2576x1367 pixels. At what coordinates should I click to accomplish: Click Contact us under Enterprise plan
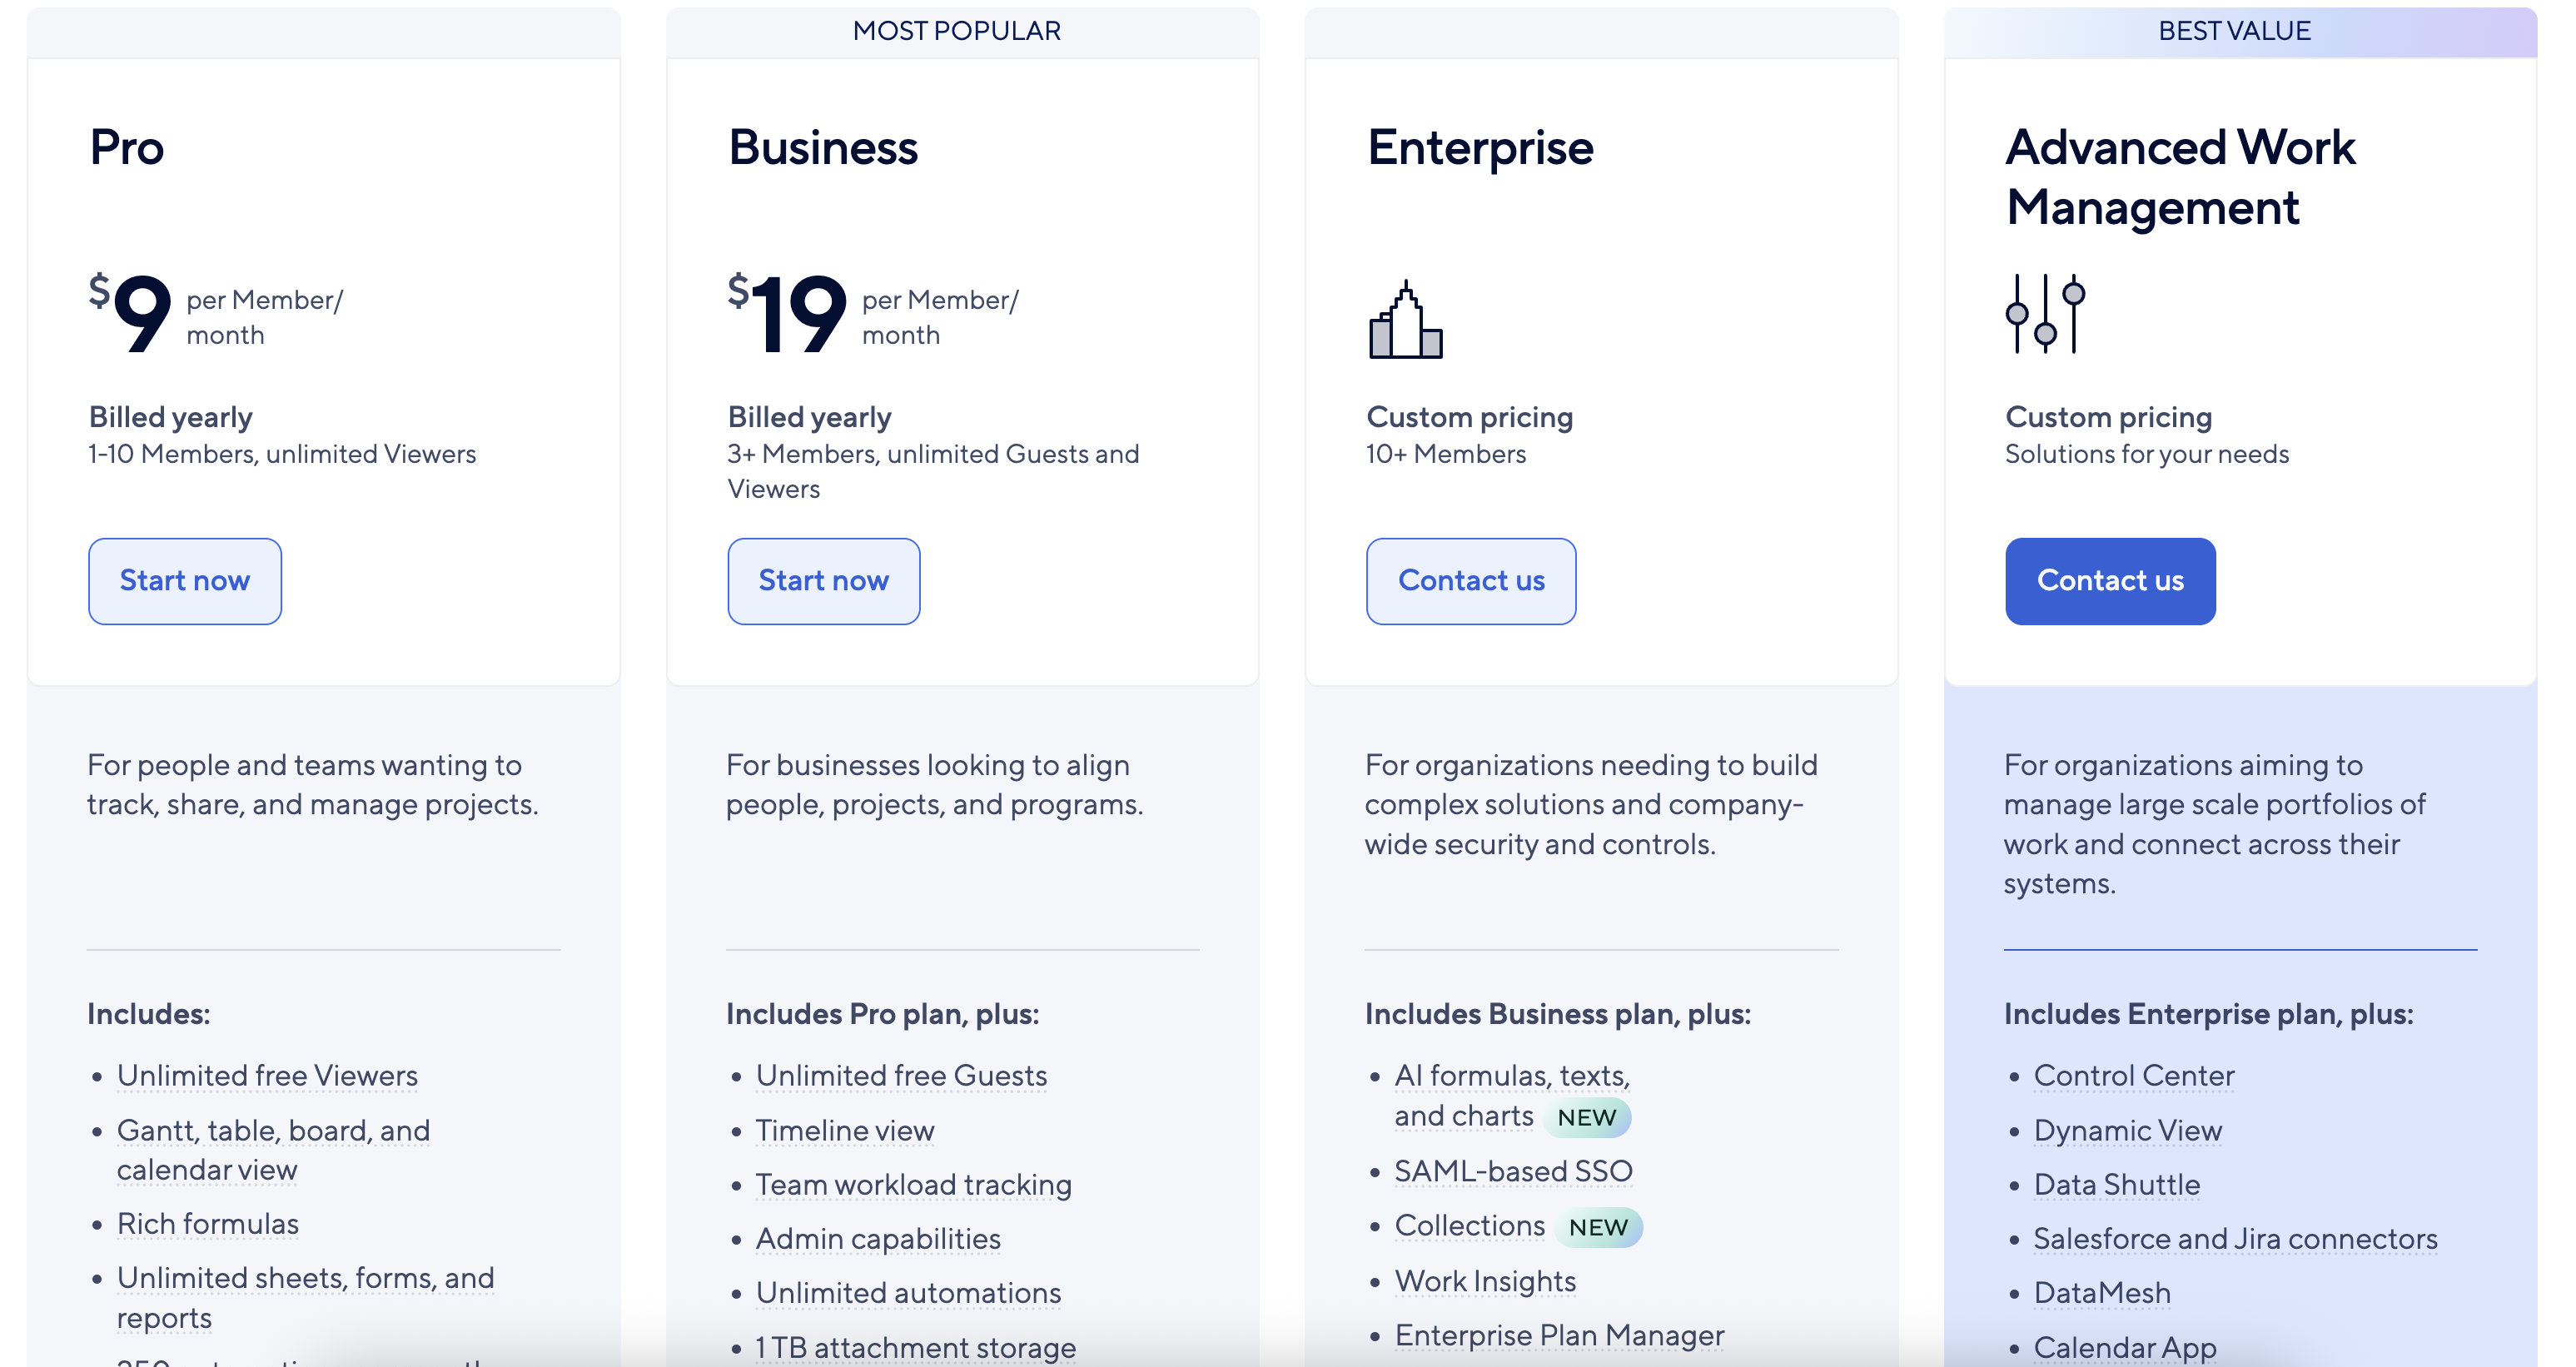[x=1471, y=581]
